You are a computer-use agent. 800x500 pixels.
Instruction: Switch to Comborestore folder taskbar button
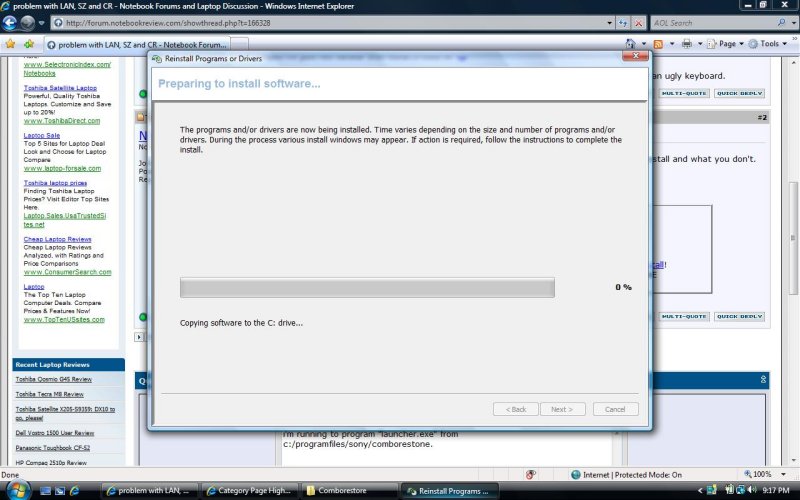coord(349,491)
